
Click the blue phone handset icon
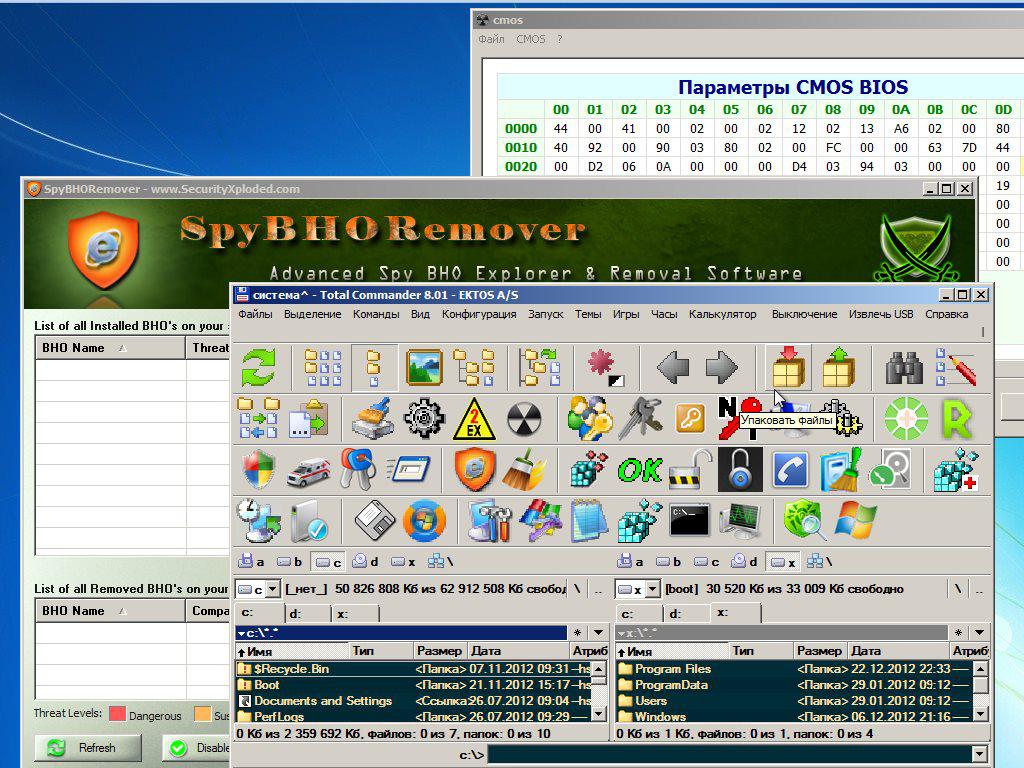(790, 470)
